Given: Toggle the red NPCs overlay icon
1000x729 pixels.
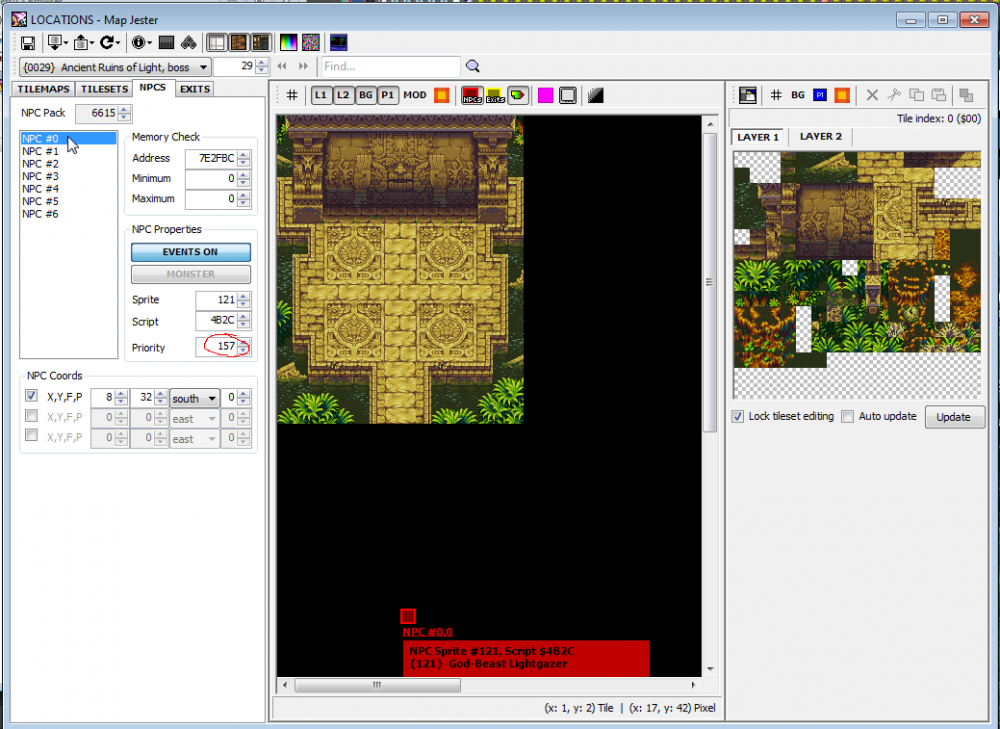Looking at the screenshot, I should point(471,96).
